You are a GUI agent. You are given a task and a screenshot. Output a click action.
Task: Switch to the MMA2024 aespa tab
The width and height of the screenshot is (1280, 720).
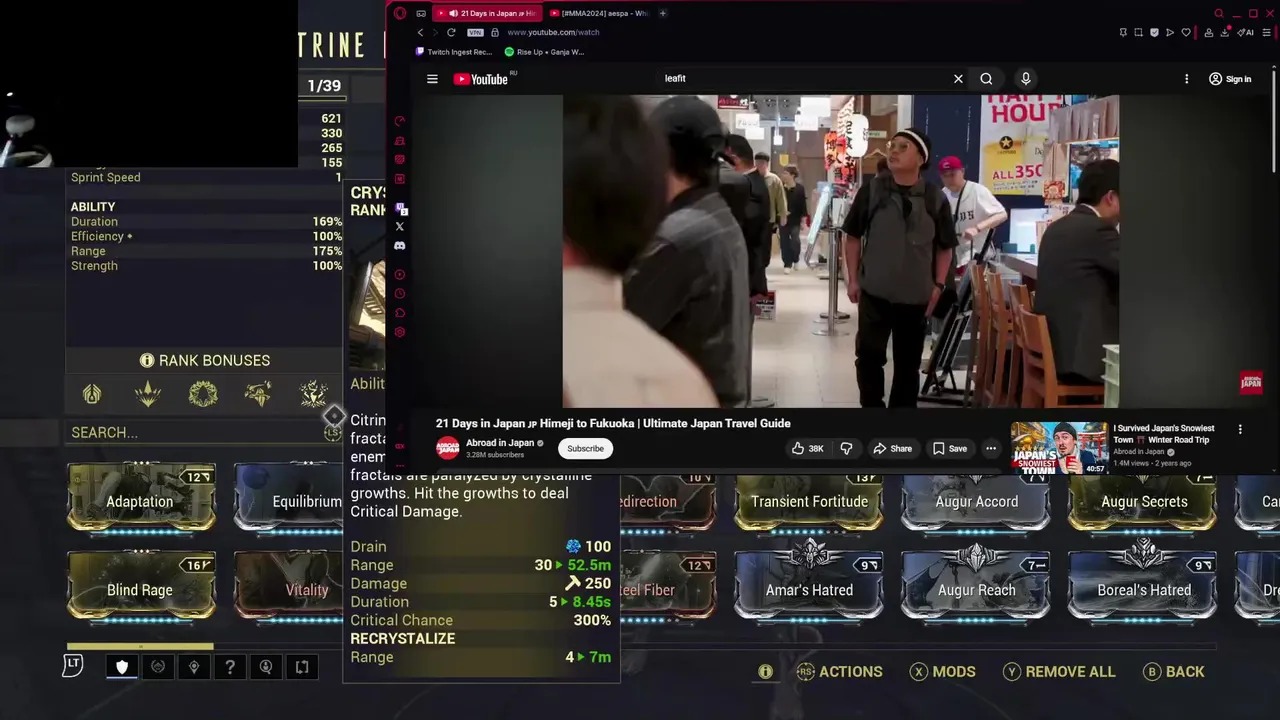click(x=599, y=13)
